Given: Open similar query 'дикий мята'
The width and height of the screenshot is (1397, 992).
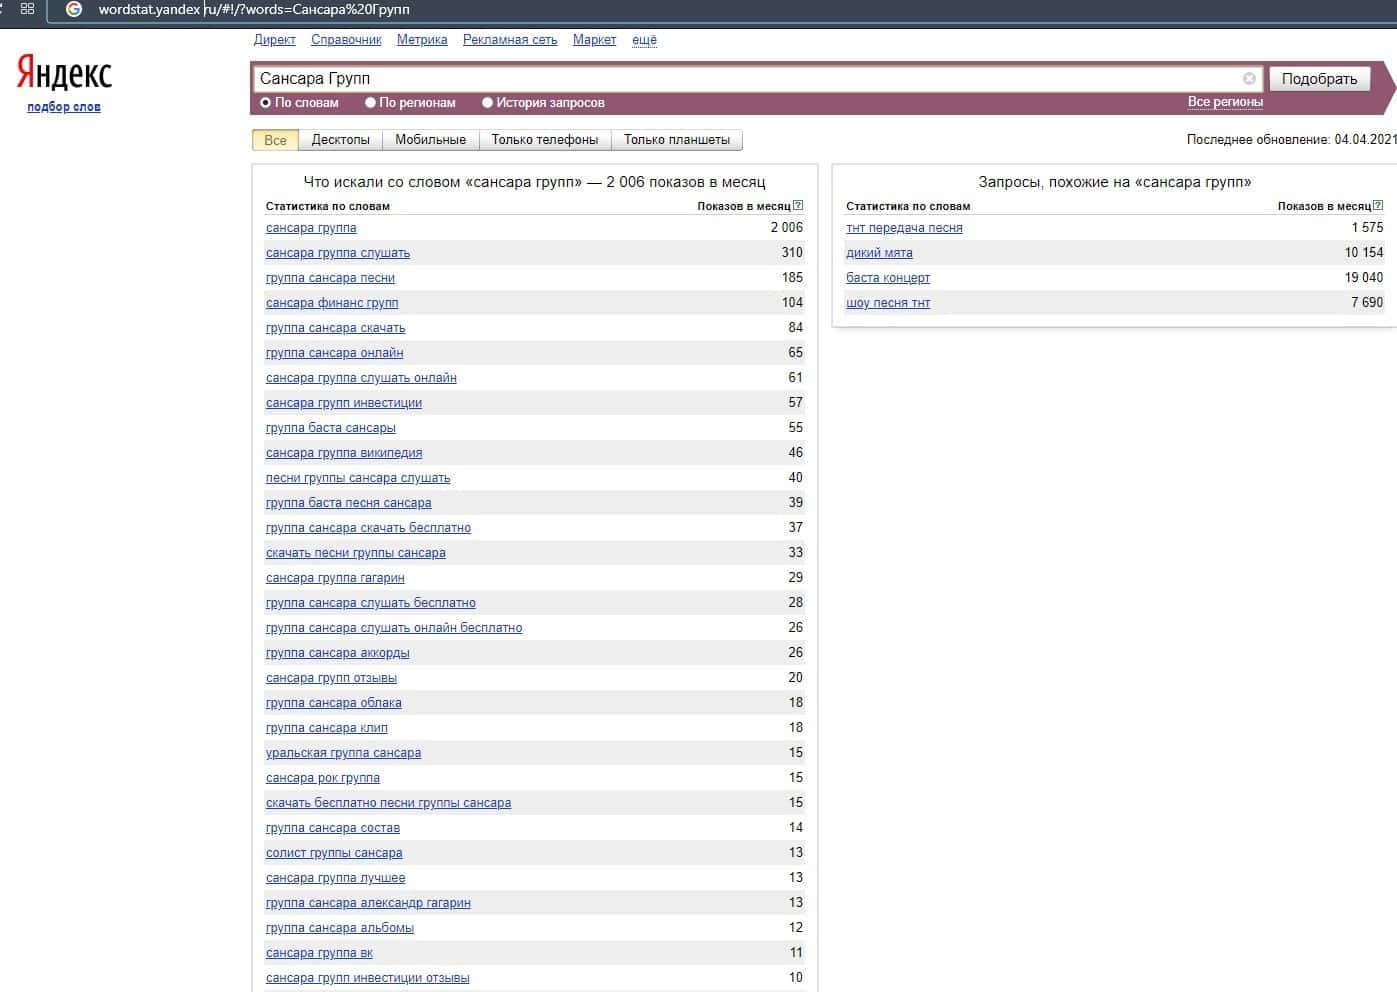Looking at the screenshot, I should 879,253.
